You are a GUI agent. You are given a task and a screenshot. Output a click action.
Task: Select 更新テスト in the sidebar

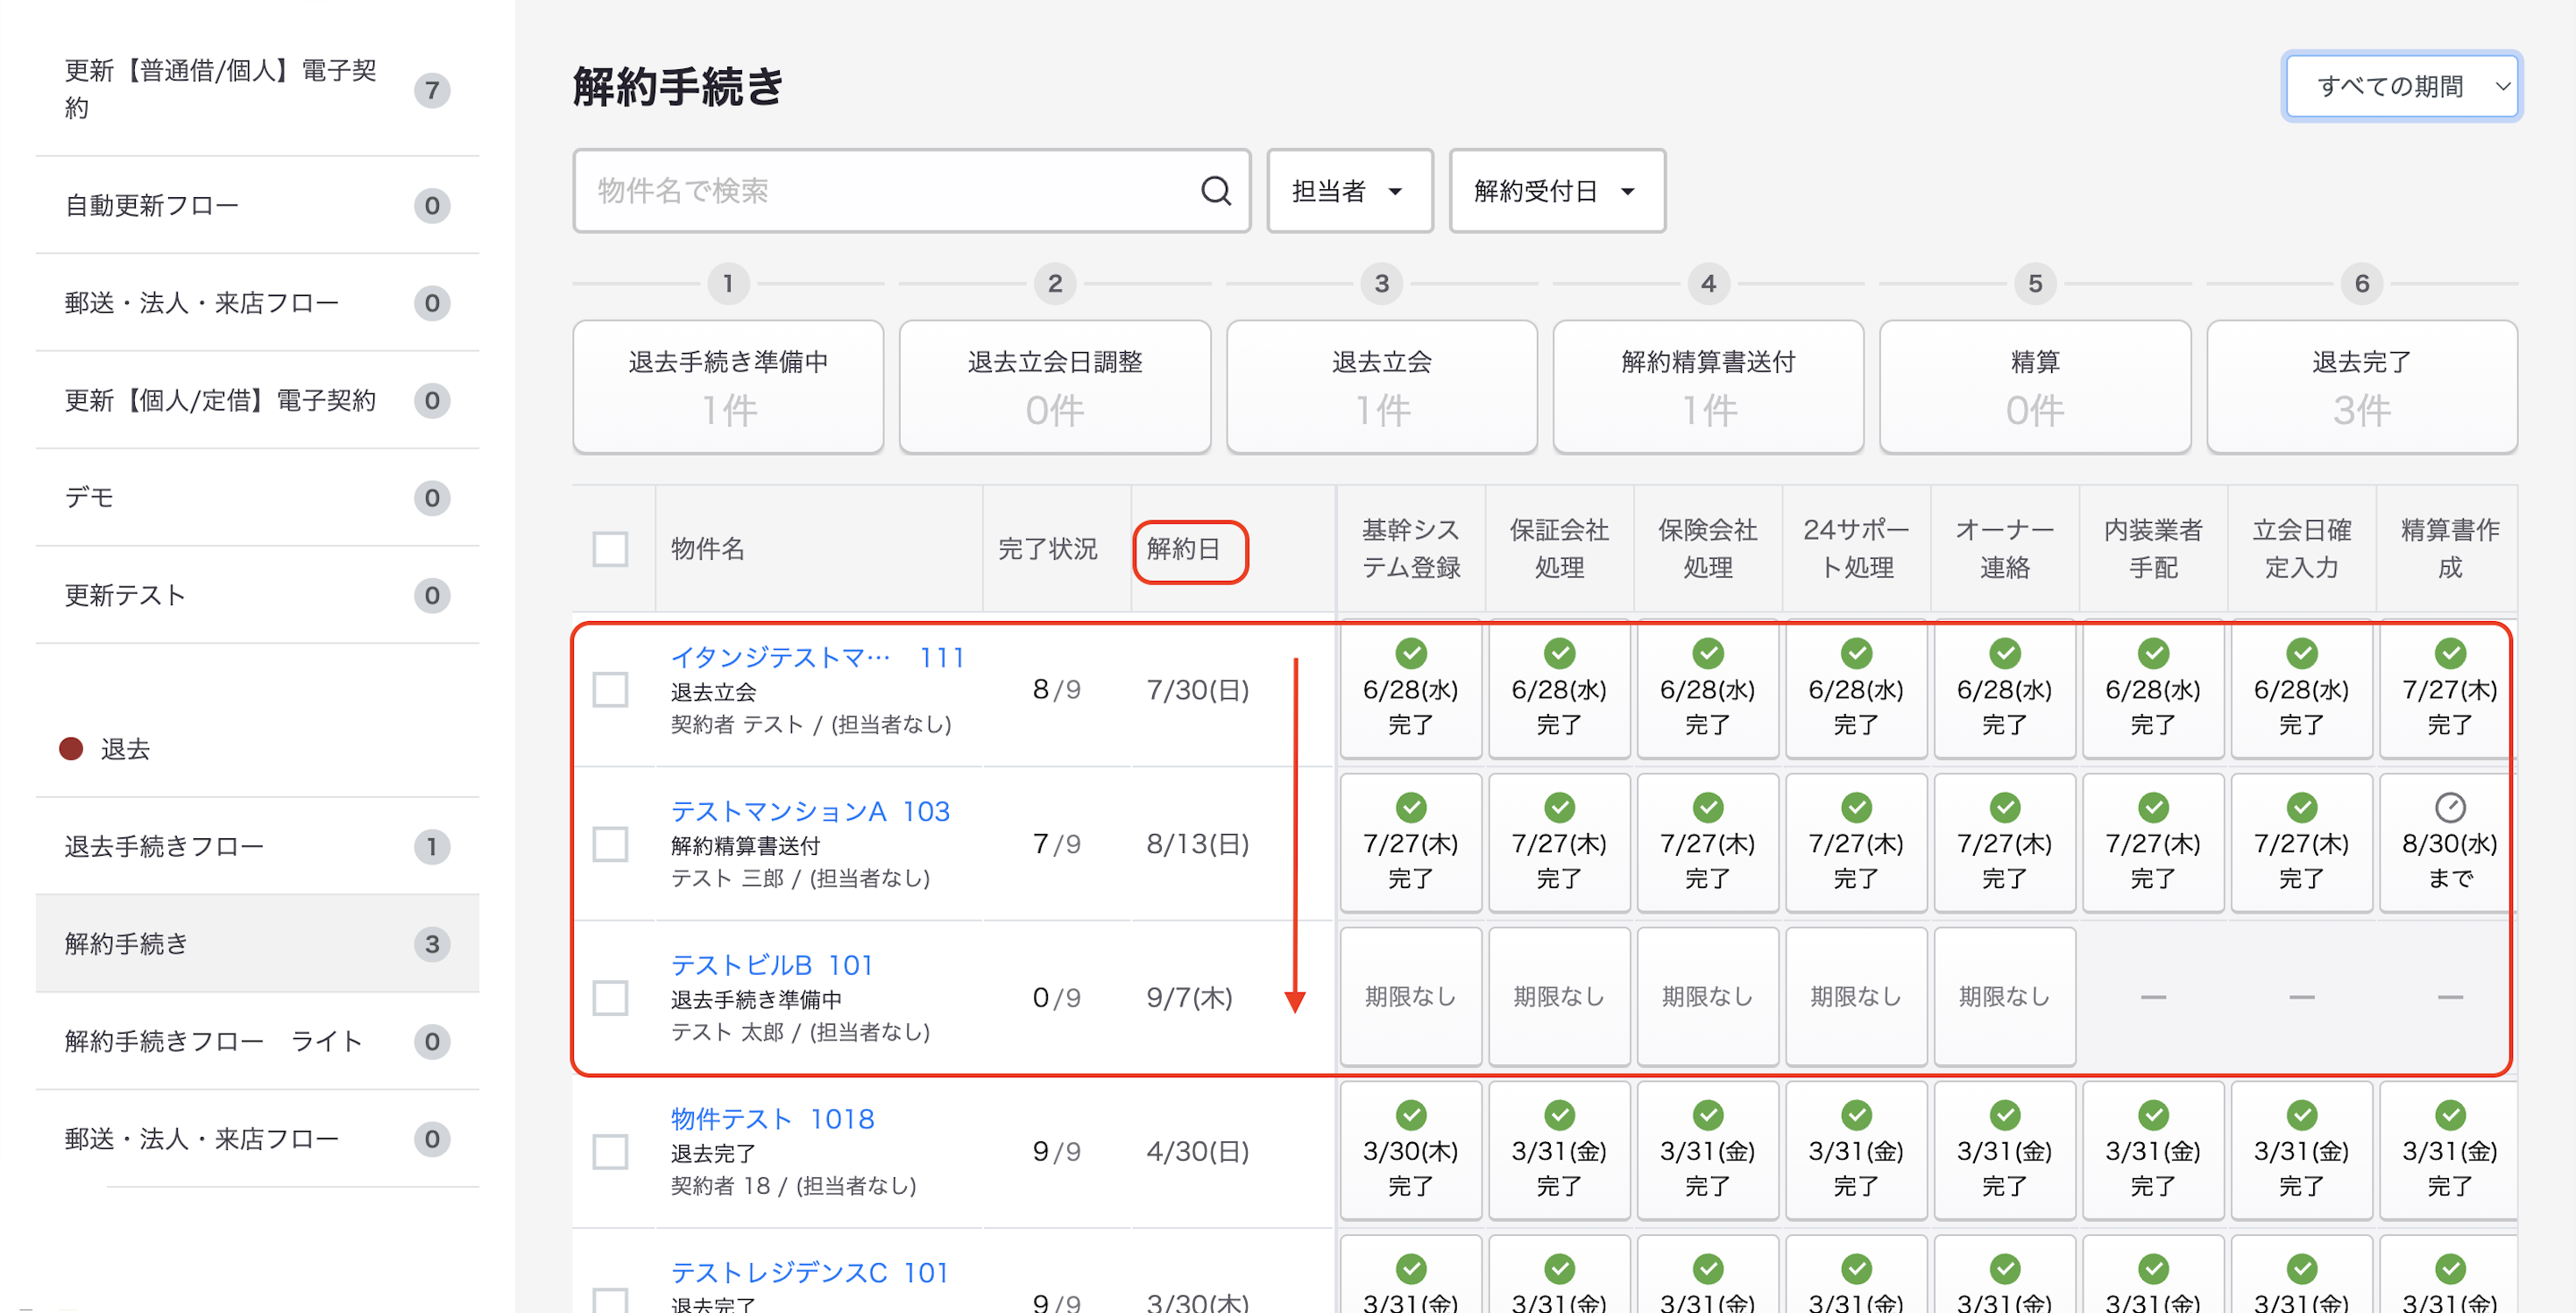pos(257,595)
